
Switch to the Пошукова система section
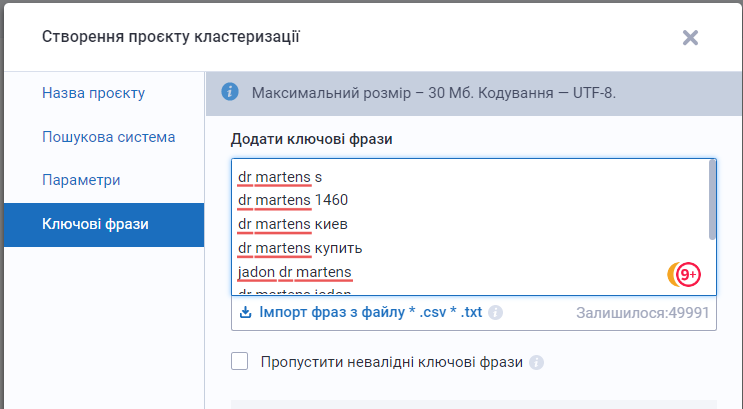(x=109, y=137)
